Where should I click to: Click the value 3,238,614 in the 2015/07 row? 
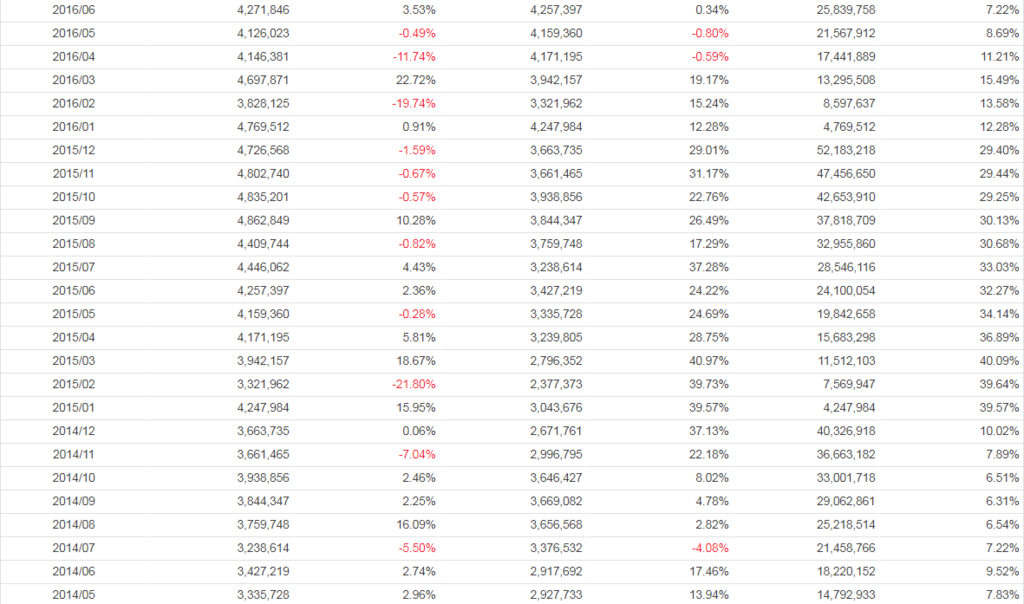tap(555, 267)
